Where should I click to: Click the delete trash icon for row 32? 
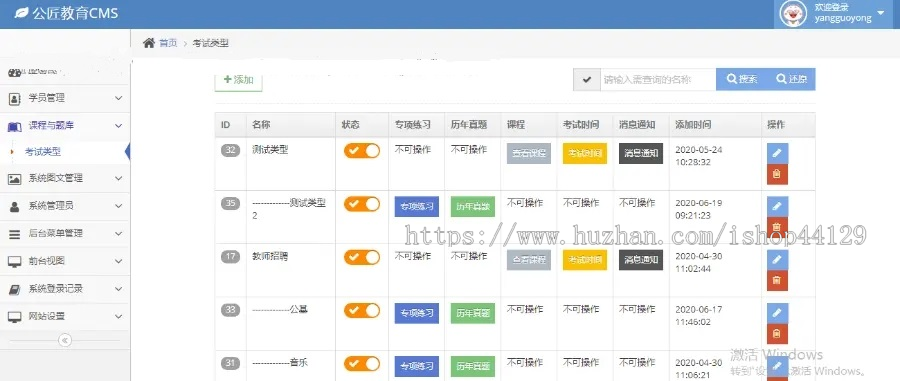point(777,174)
